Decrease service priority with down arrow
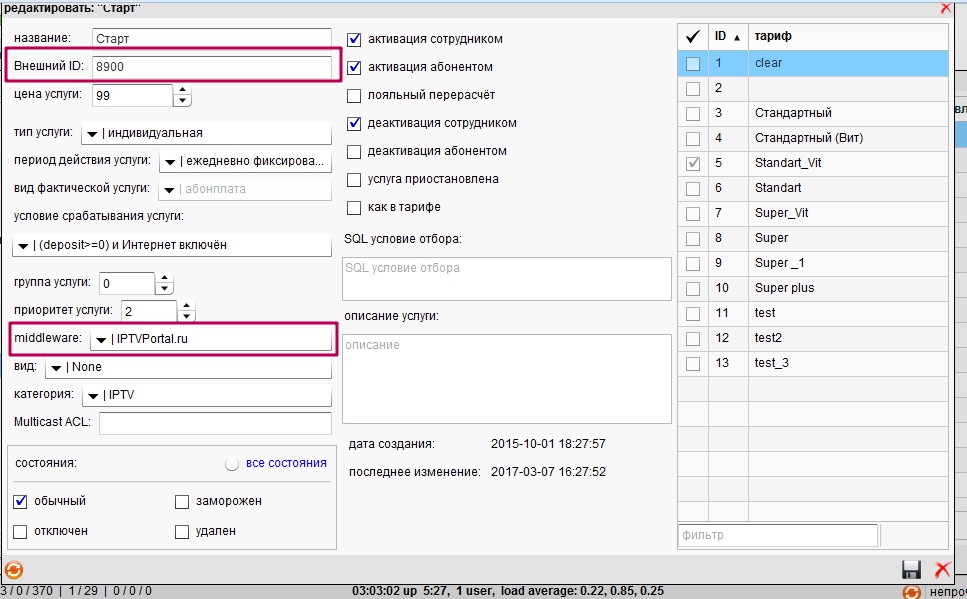 point(186,317)
